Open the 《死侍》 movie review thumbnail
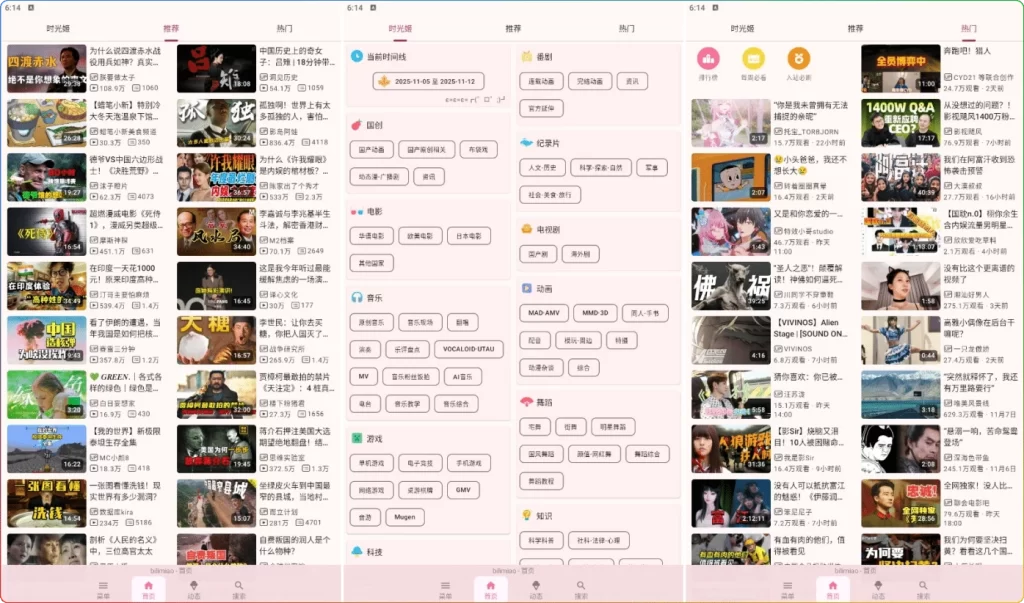1024x603 pixels. [45, 232]
